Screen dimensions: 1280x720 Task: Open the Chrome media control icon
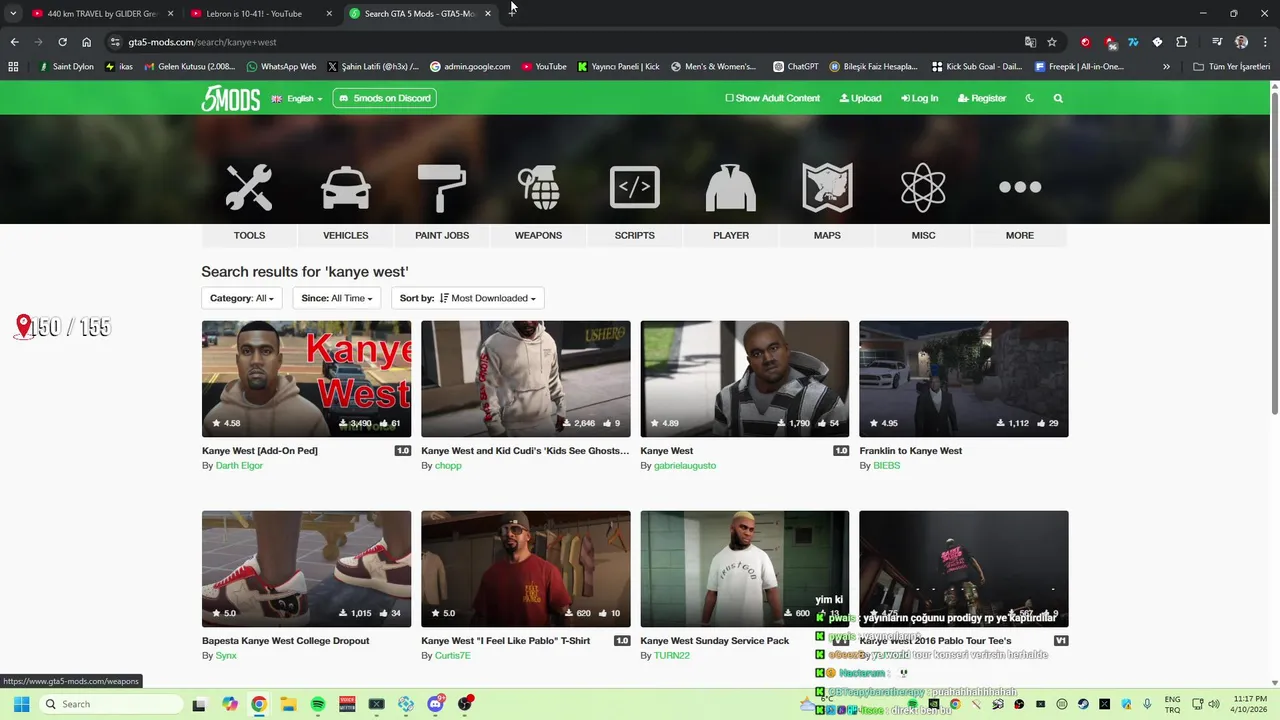tap(1217, 42)
